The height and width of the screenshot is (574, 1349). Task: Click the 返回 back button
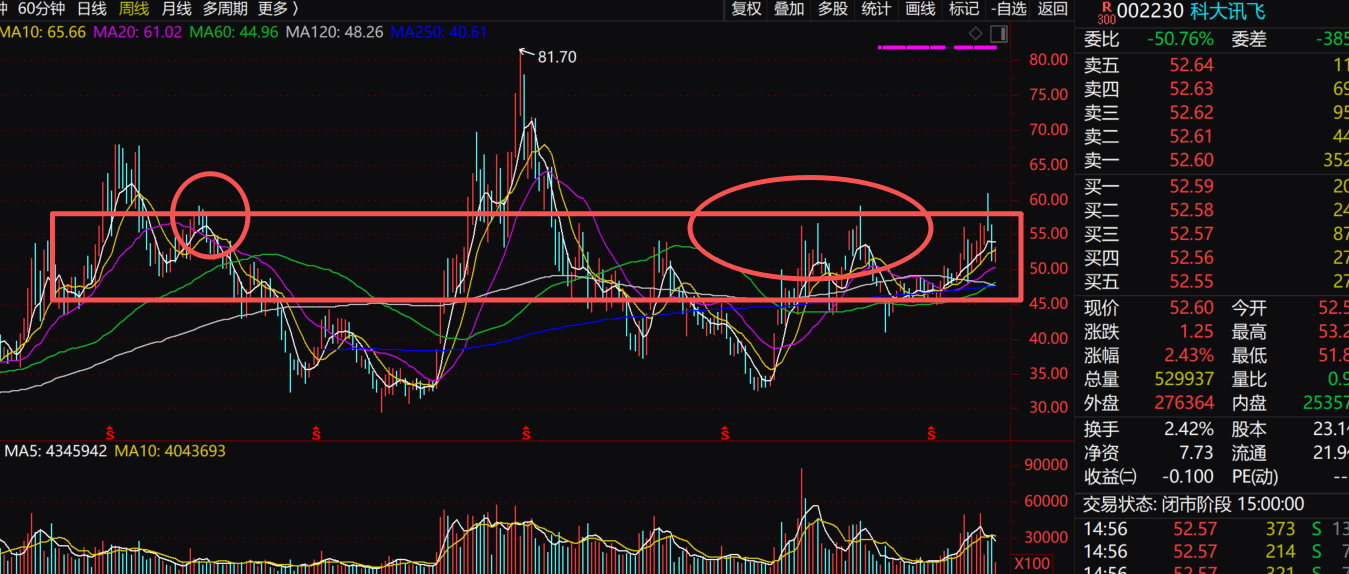pos(1052,9)
